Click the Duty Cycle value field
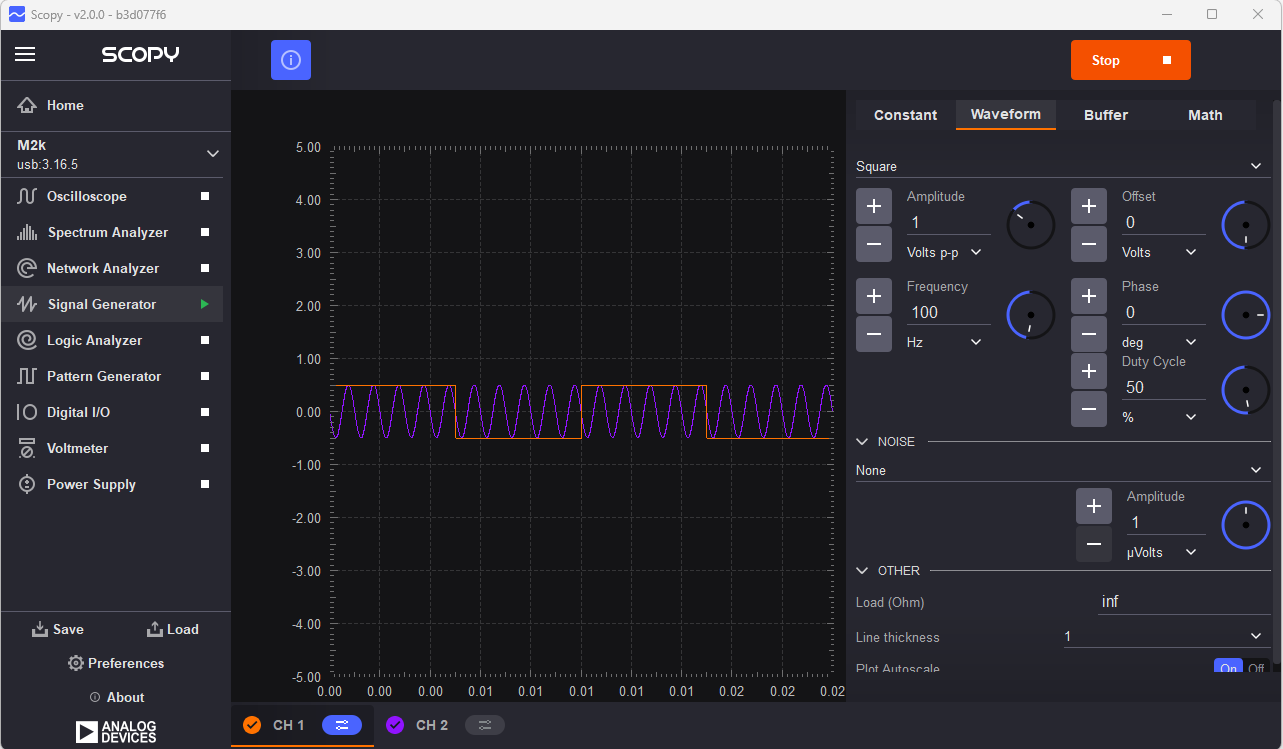 tap(1163, 387)
